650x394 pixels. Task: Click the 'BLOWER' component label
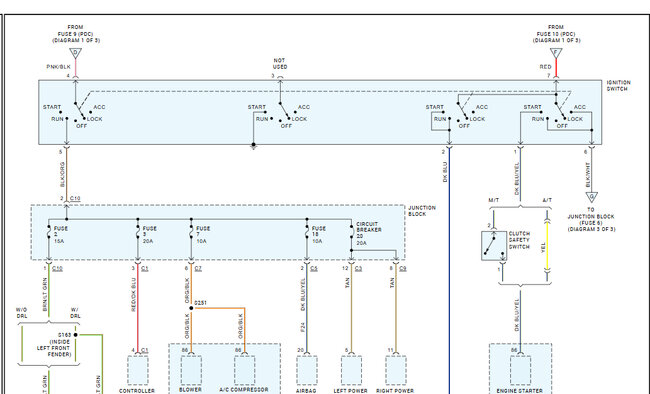tap(190, 390)
